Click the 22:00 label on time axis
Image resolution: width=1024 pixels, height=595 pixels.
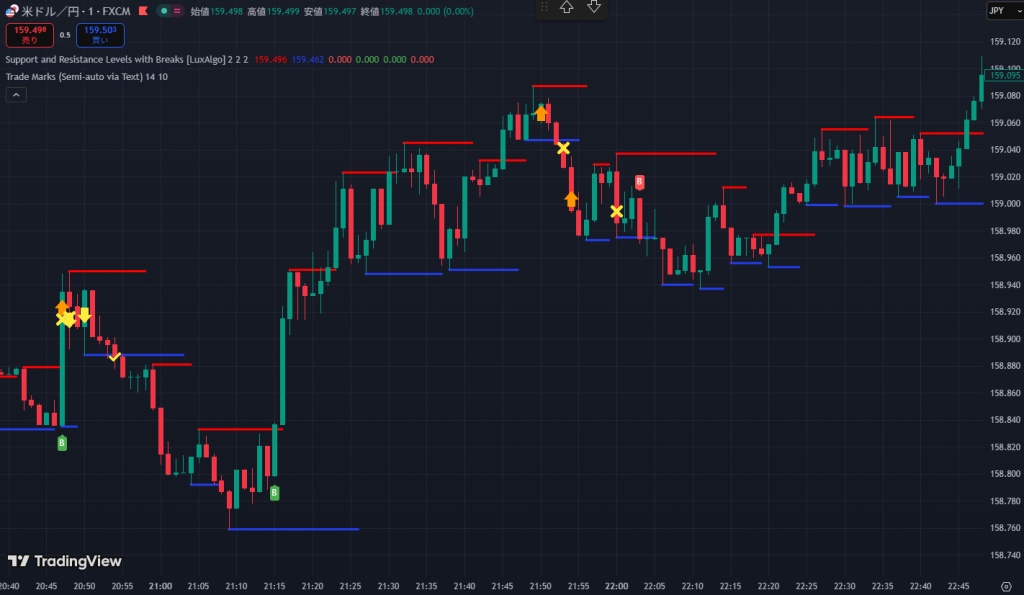[x=616, y=586]
